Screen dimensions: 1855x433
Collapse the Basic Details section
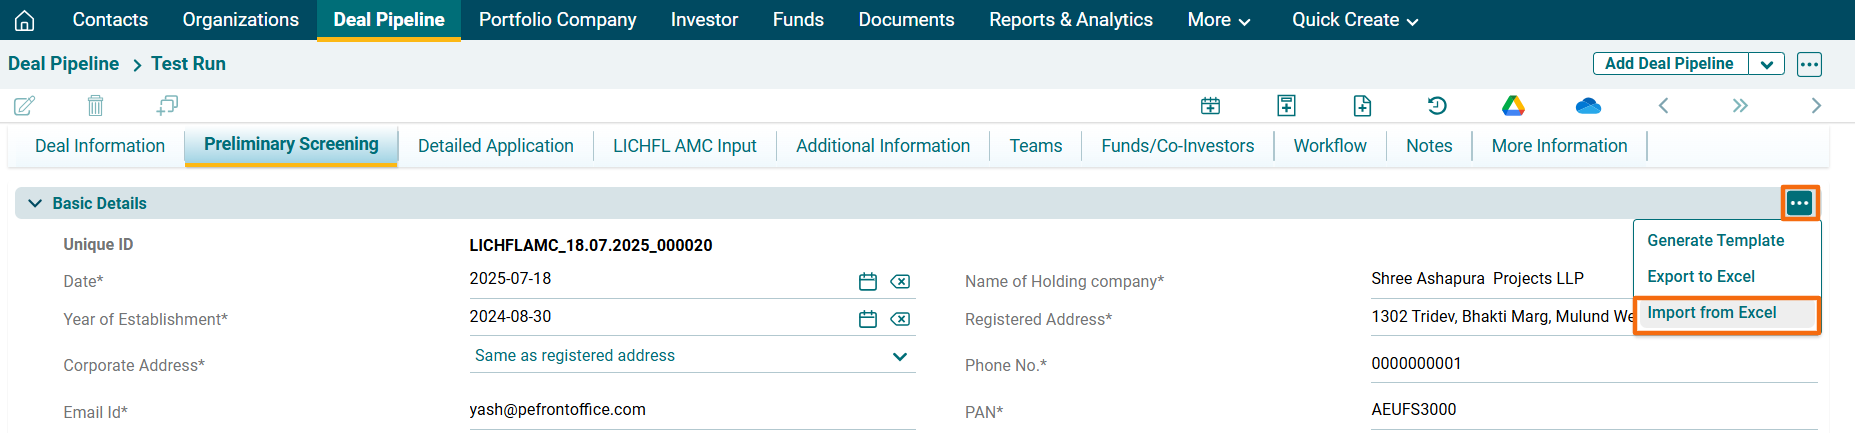point(35,203)
